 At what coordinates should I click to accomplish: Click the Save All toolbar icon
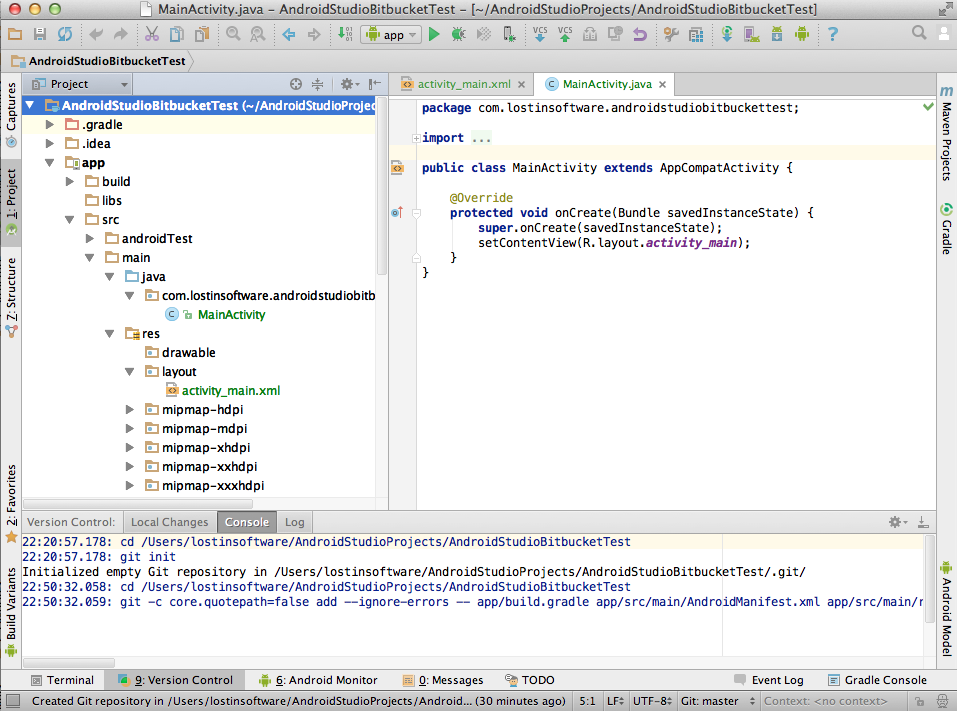point(40,34)
